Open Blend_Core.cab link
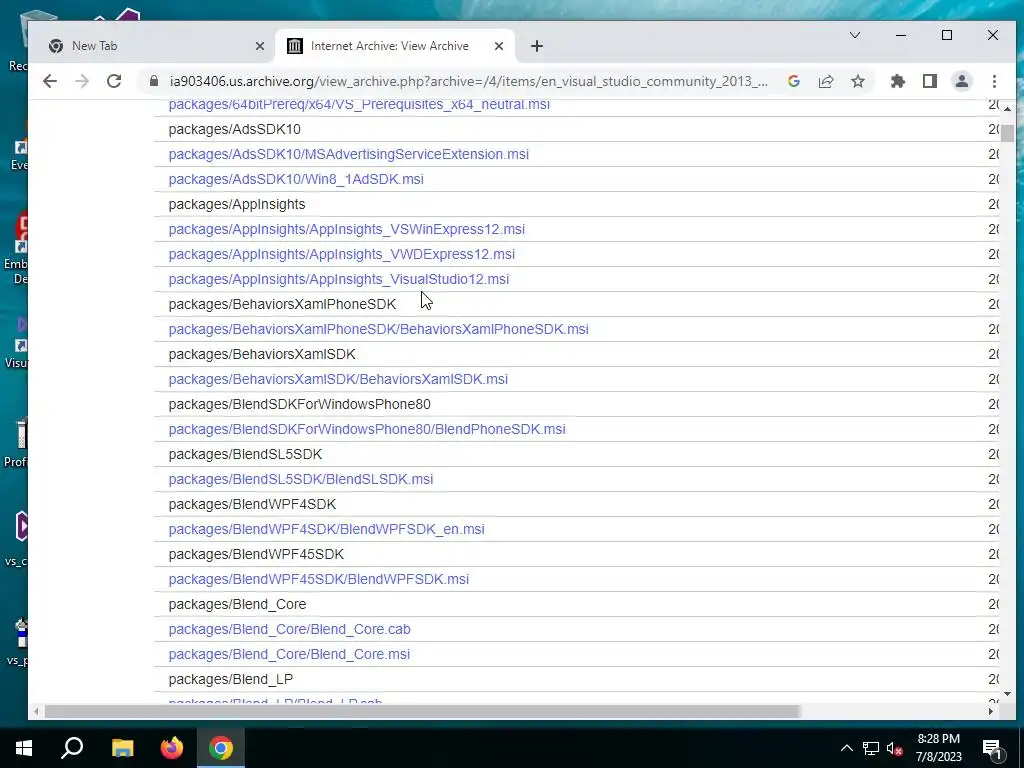The height and width of the screenshot is (768, 1024). point(289,629)
